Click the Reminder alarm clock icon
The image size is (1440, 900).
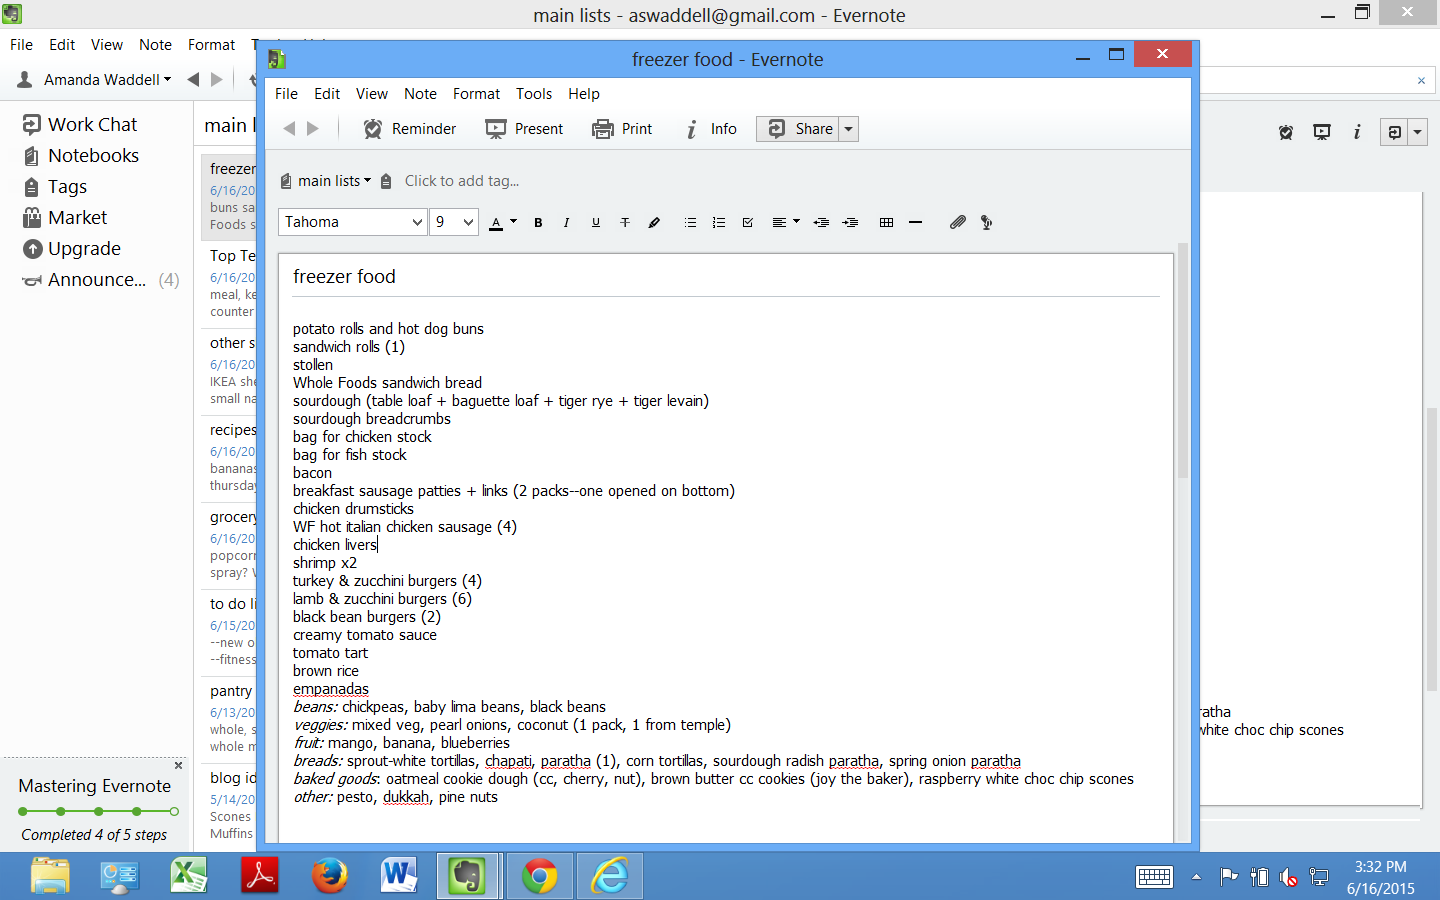[x=373, y=129]
